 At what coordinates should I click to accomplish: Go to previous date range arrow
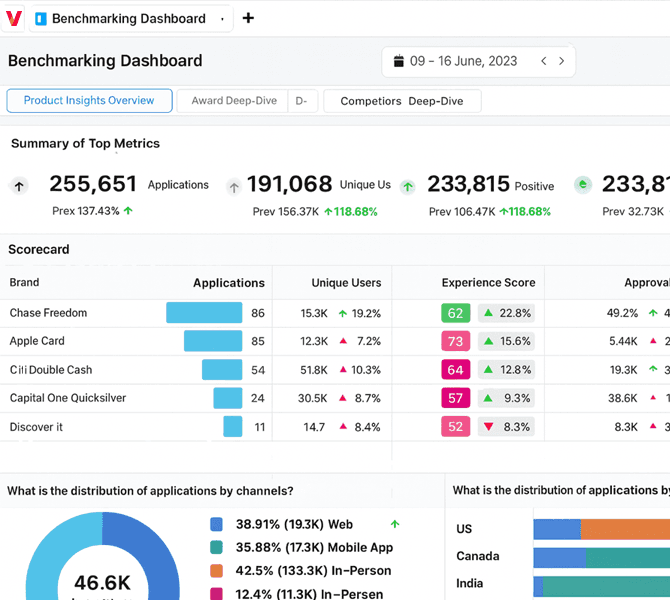click(x=544, y=61)
